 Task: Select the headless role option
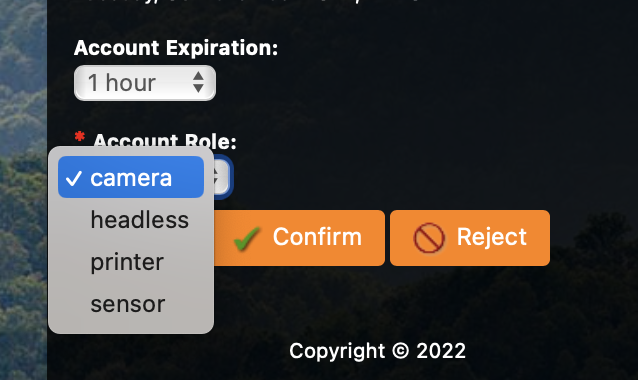[x=131, y=220]
